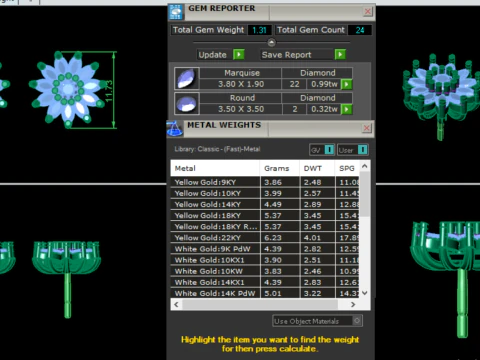Click green arrow on Marquise diamond row
The image size is (480, 360).
pos(347,84)
